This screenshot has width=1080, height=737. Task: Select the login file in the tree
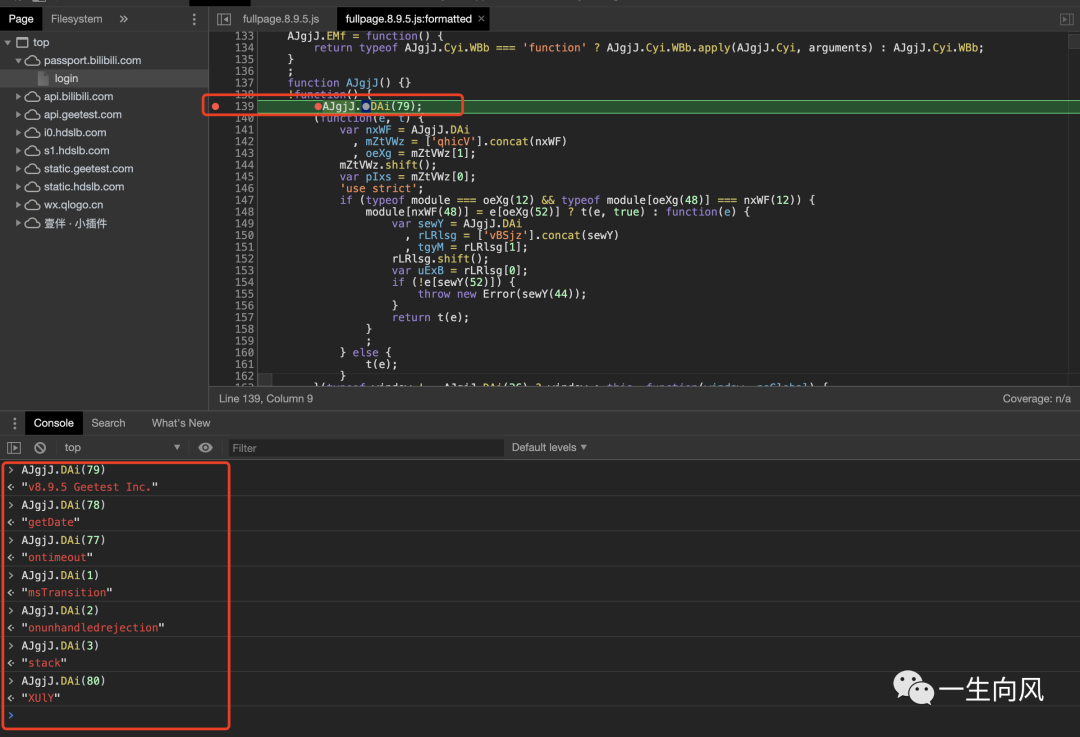[66, 79]
